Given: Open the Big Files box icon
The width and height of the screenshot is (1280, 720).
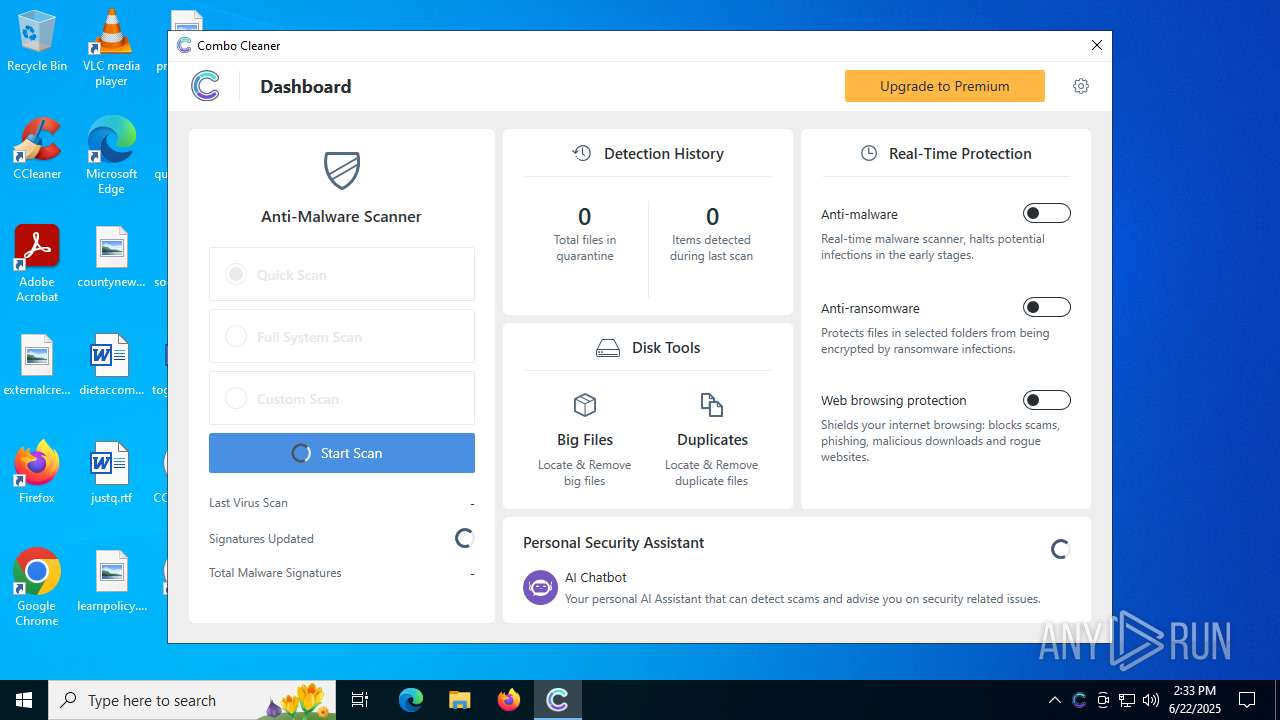Looking at the screenshot, I should [585, 405].
